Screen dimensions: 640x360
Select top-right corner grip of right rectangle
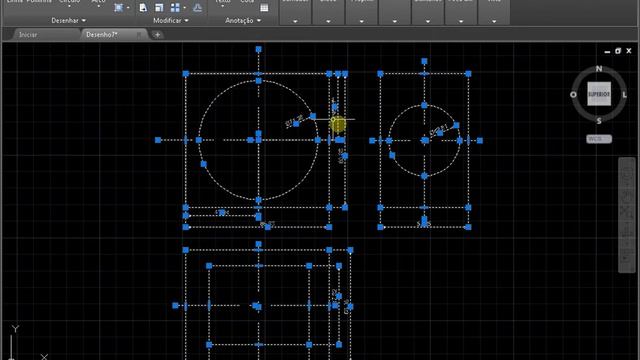[x=468, y=74]
